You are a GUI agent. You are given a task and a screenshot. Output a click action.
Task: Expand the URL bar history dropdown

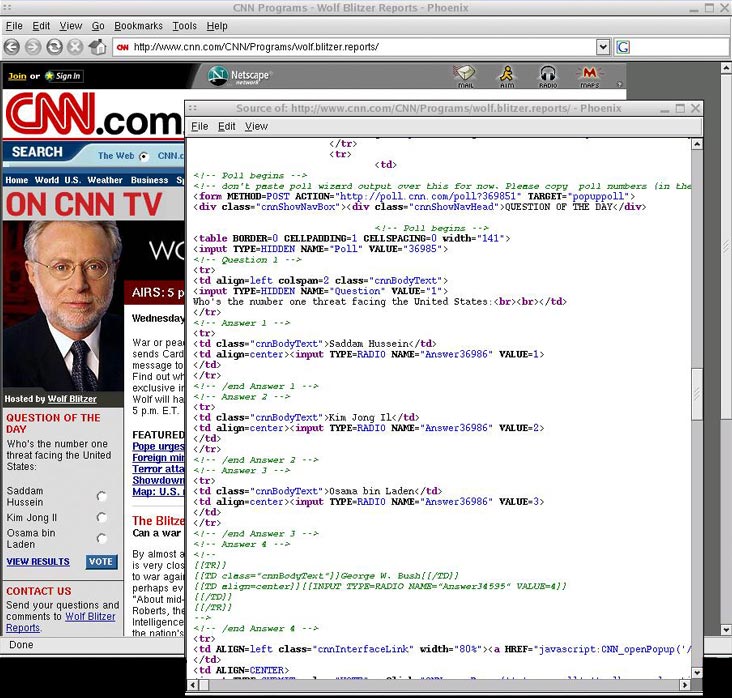pos(603,47)
